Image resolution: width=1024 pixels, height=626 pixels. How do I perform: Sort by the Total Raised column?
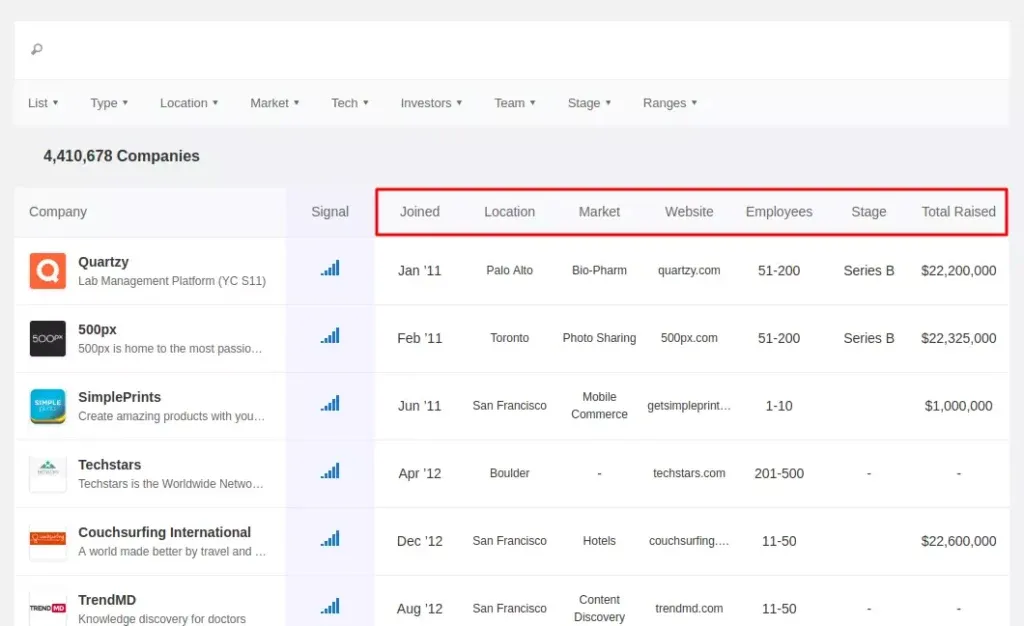(958, 211)
